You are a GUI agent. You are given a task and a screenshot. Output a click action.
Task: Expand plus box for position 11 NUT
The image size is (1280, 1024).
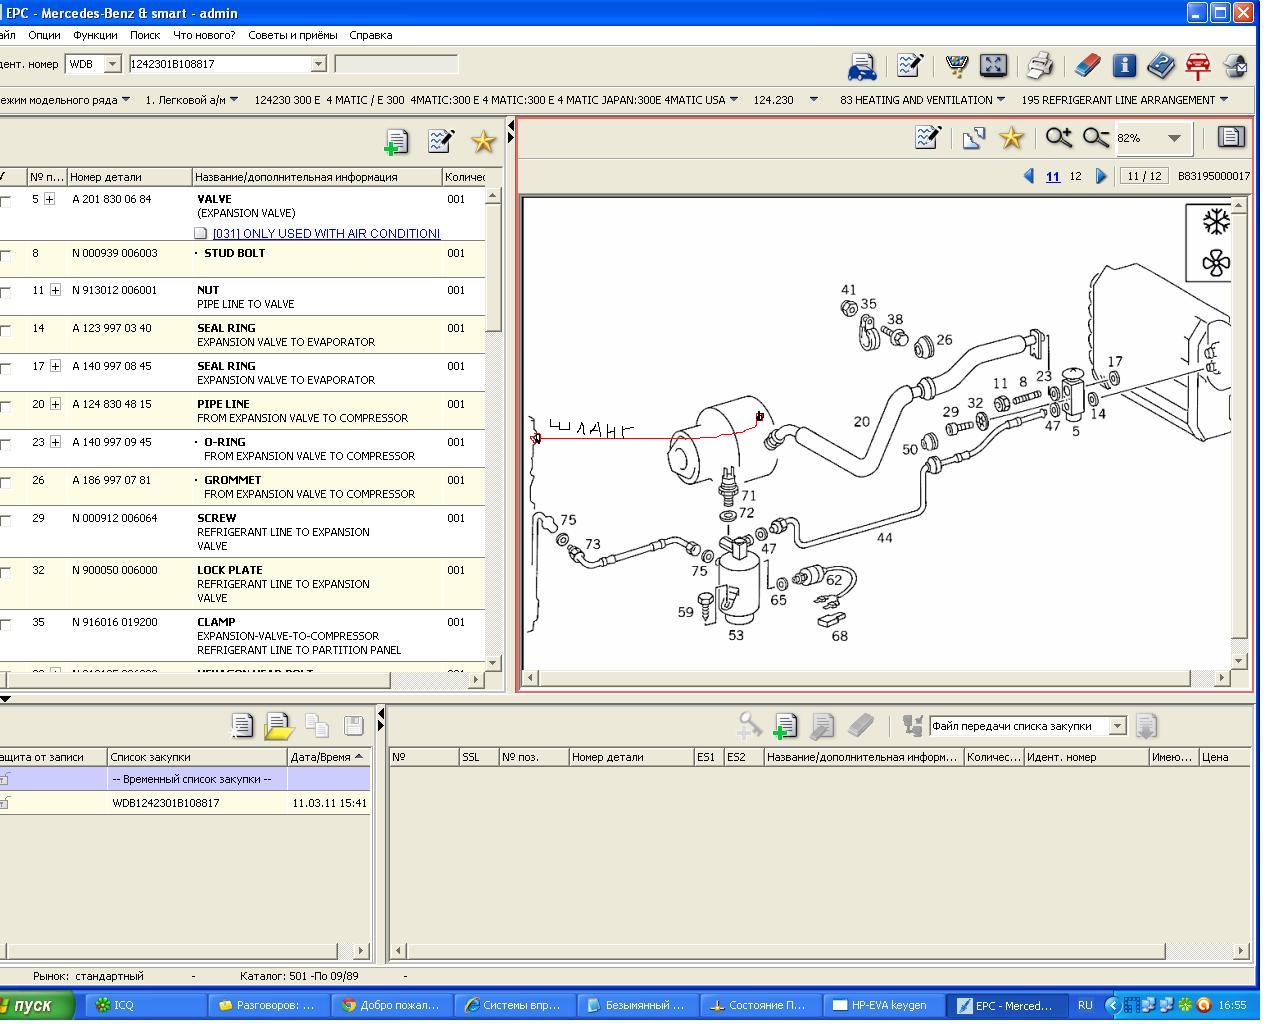pyautogui.click(x=55, y=290)
